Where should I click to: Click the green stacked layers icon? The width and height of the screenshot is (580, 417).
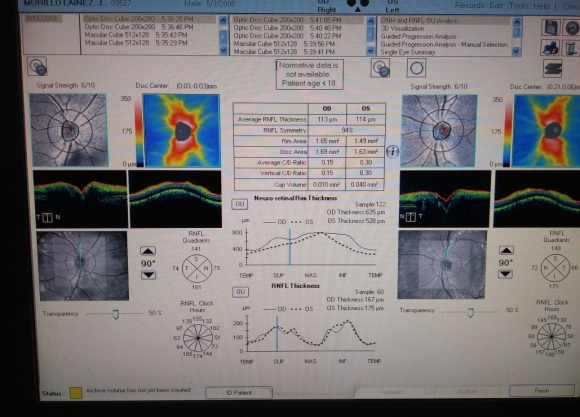pyautogui.click(x=553, y=68)
